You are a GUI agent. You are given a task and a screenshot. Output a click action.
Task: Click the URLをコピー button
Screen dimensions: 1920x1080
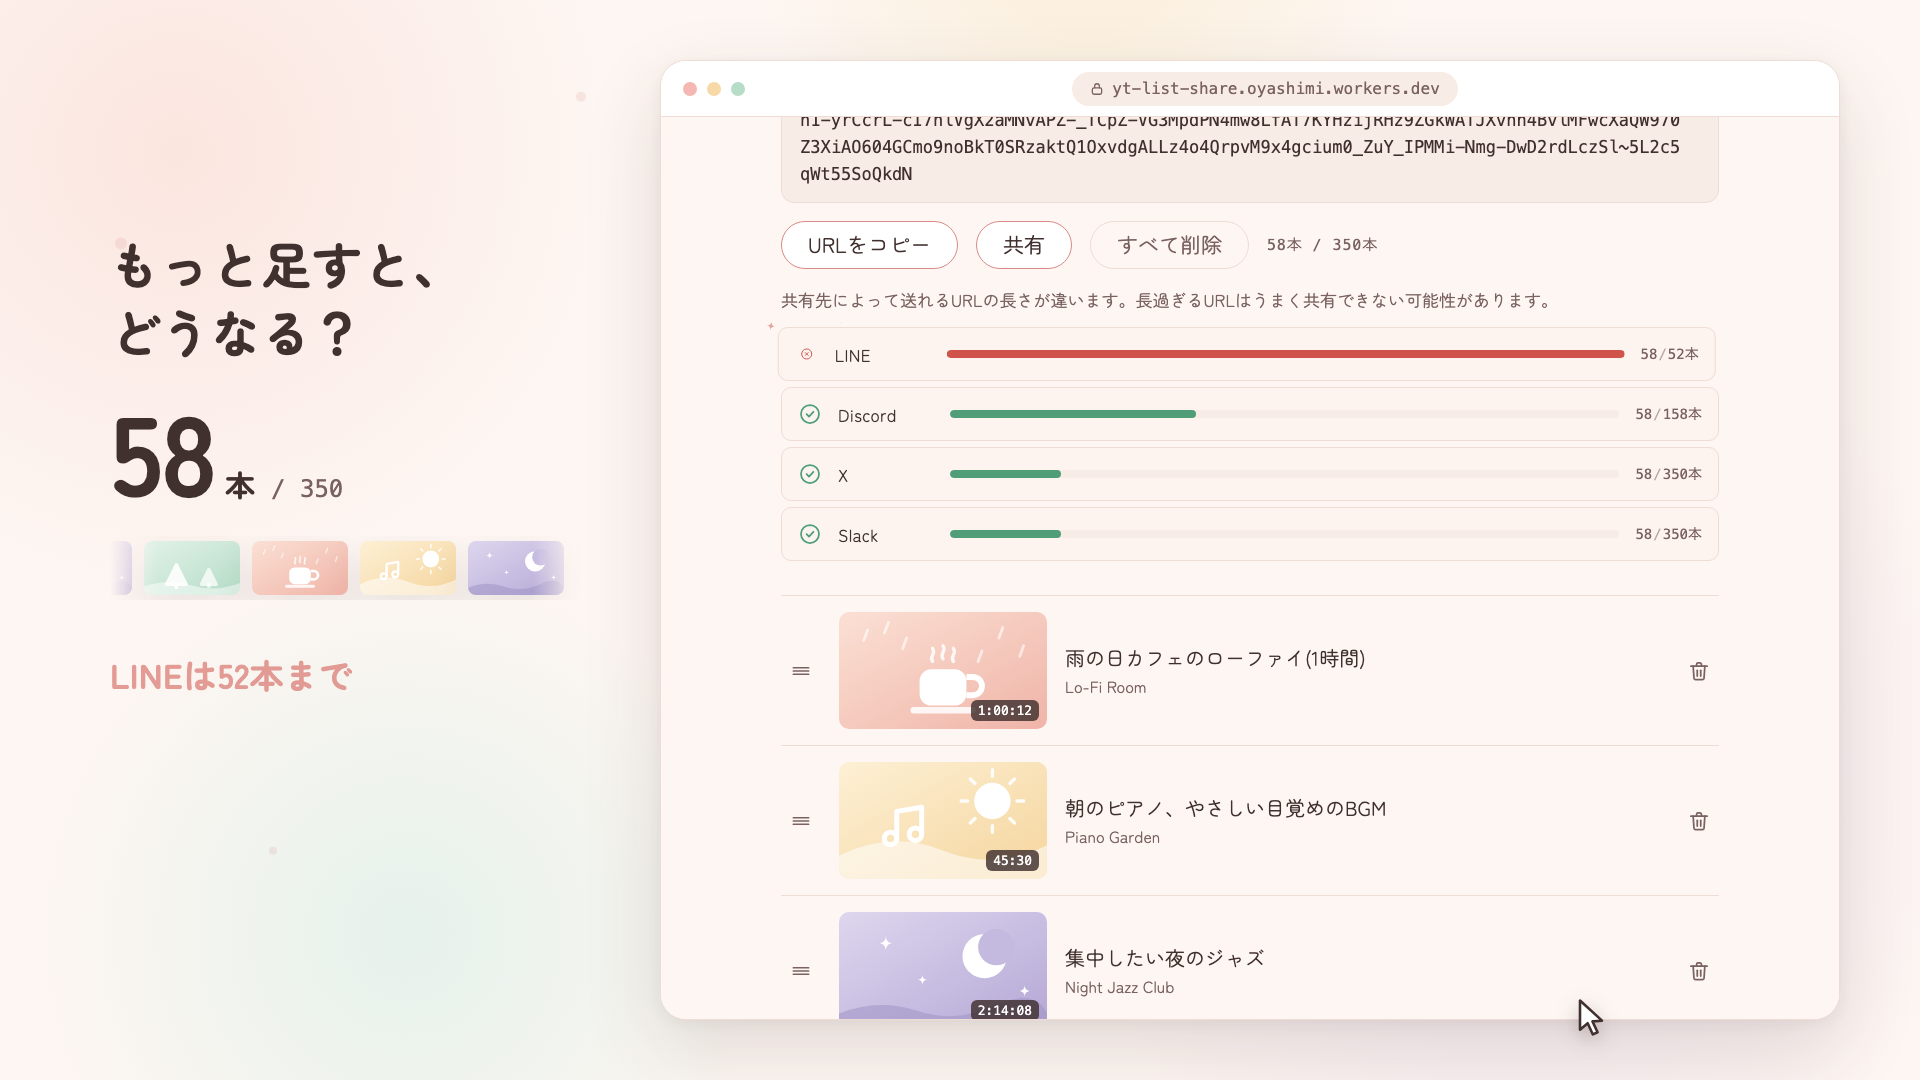coord(869,245)
